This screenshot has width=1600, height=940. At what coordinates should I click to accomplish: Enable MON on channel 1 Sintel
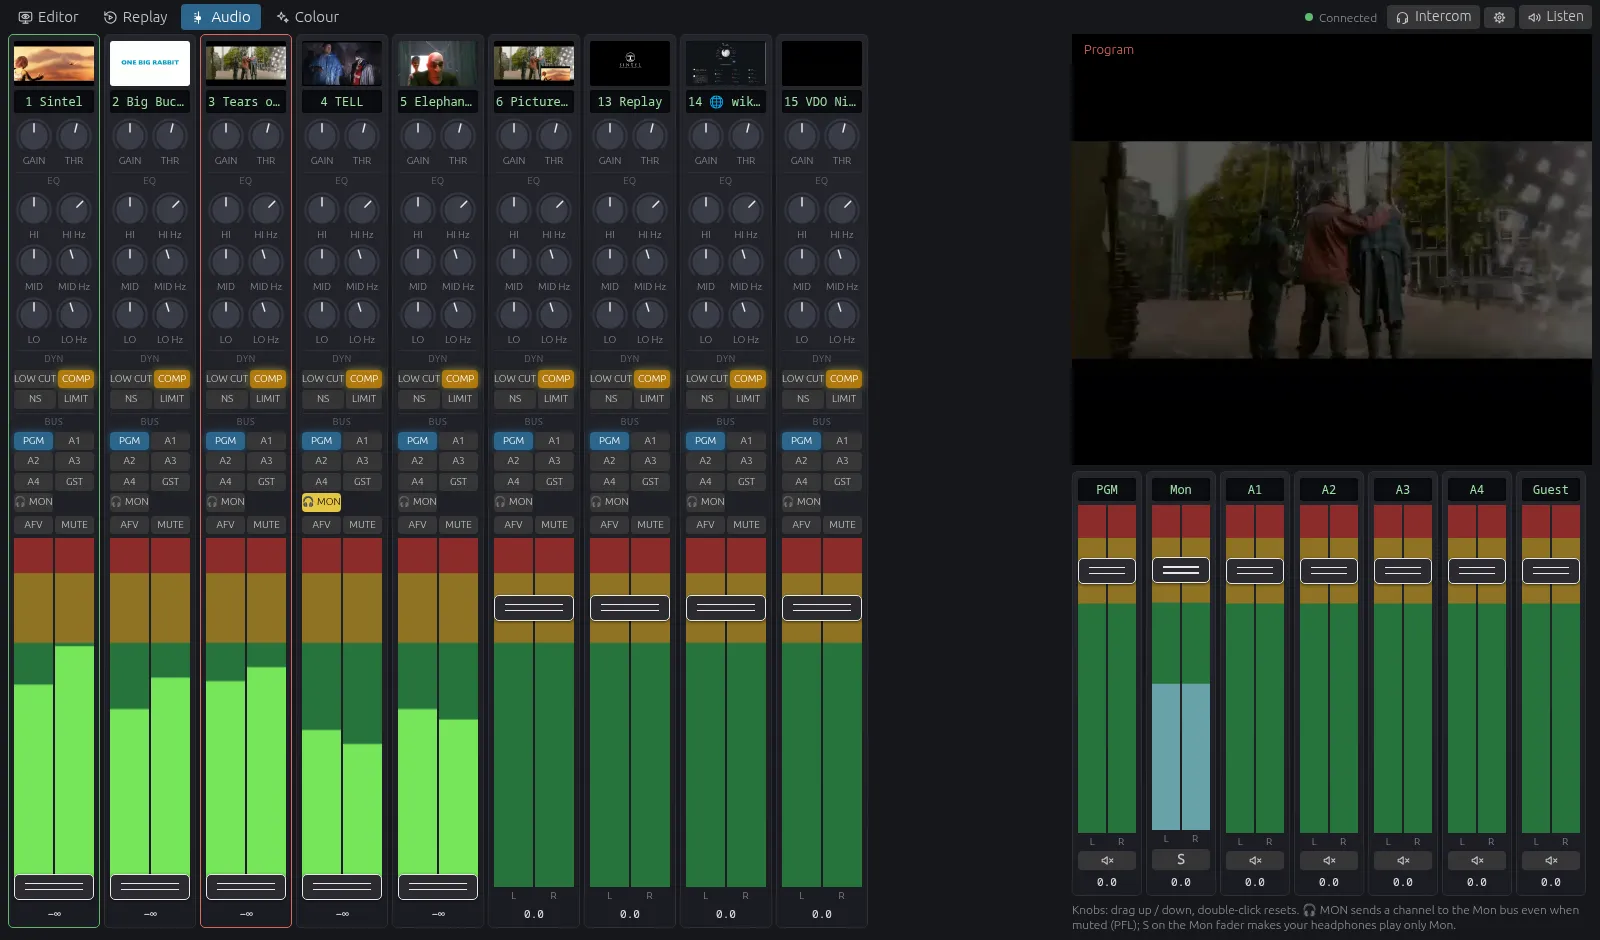coord(34,502)
